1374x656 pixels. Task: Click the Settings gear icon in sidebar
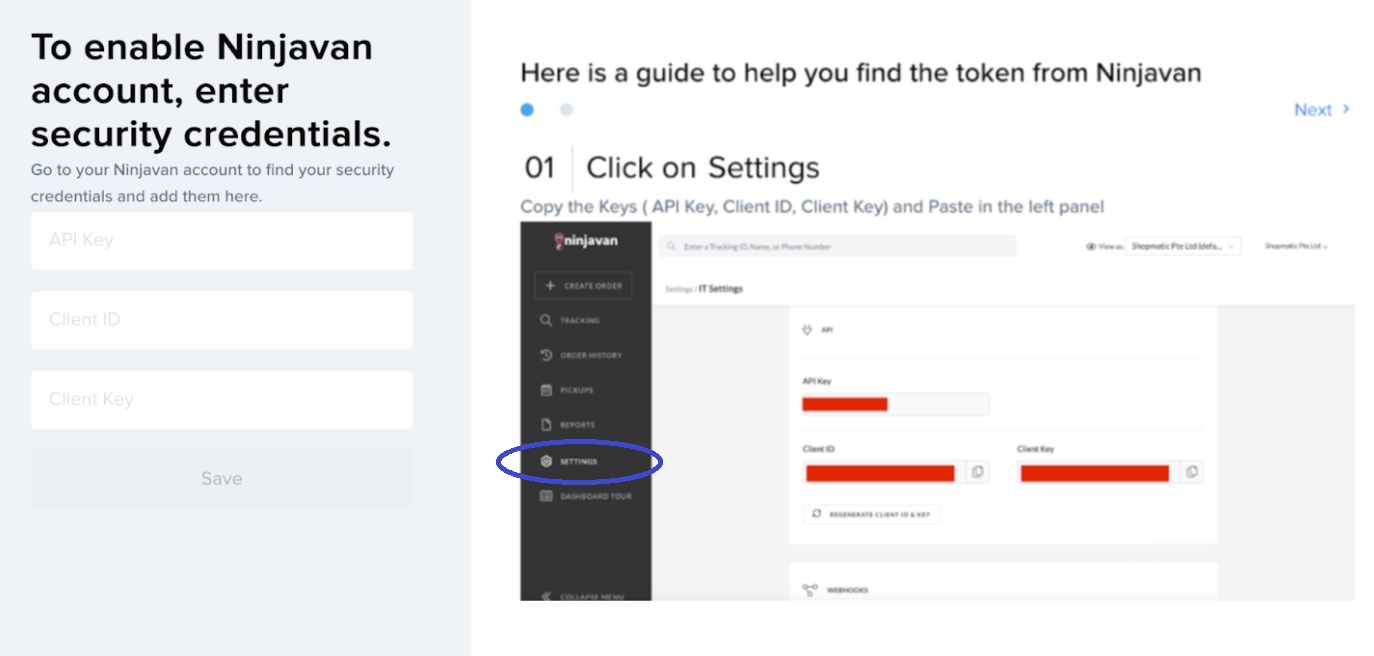click(x=546, y=461)
